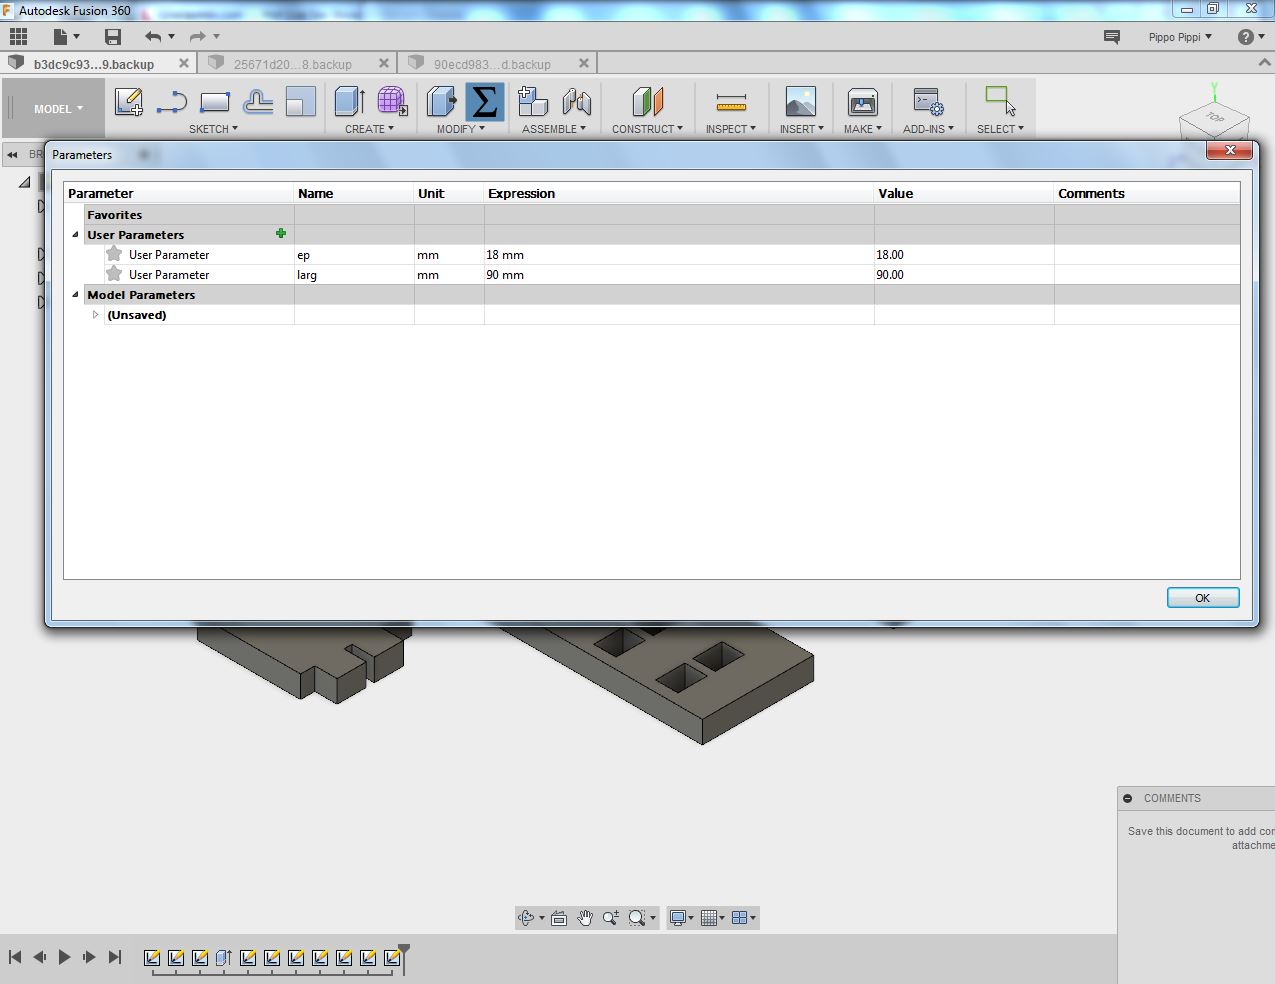Click the Save icon
1275x984 pixels.
coord(113,37)
